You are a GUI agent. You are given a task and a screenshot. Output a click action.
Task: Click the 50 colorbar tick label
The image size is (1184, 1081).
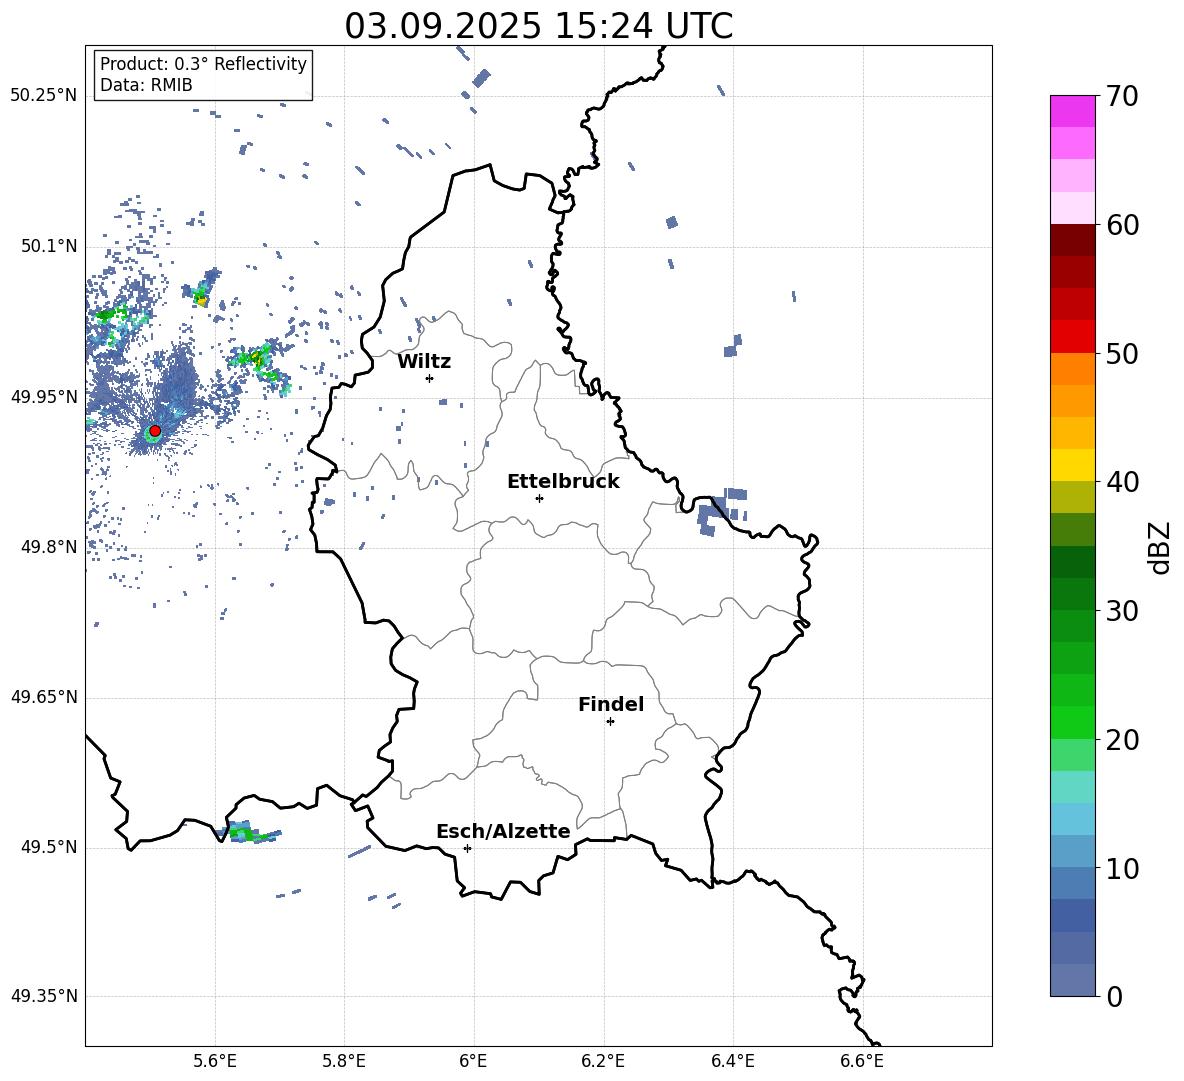point(1122,354)
